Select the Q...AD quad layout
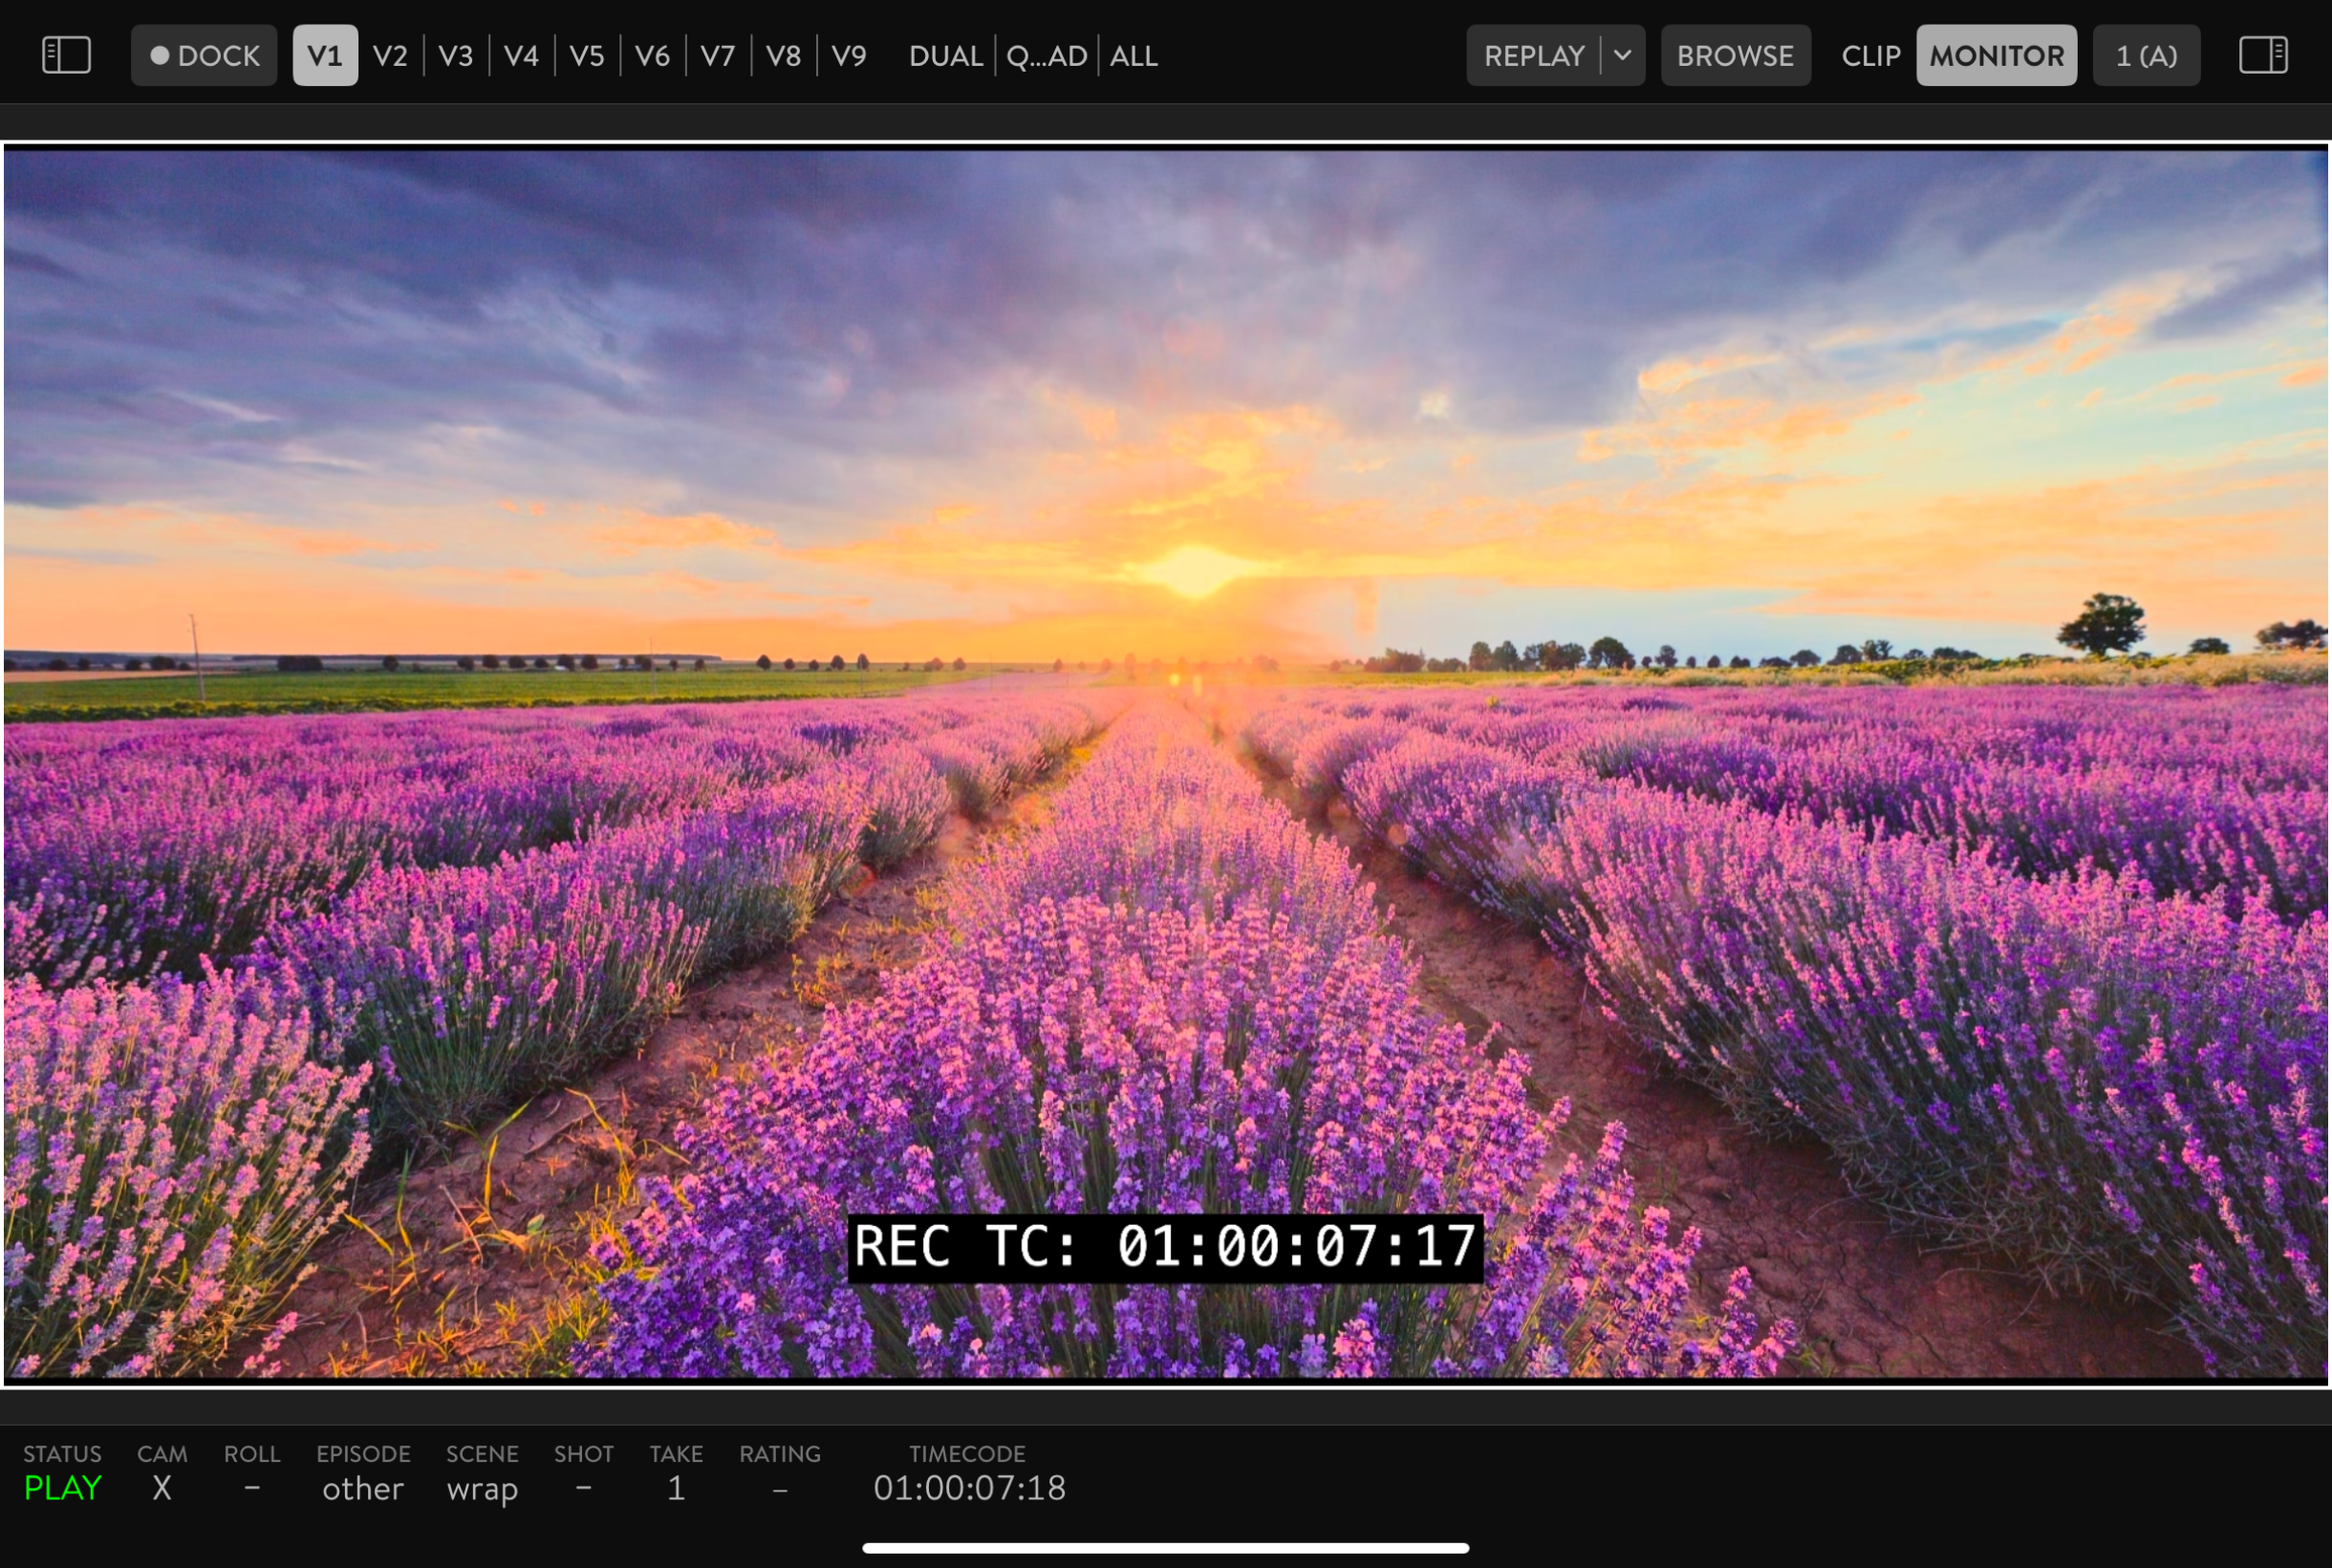The height and width of the screenshot is (1568, 2332). tap(1046, 55)
